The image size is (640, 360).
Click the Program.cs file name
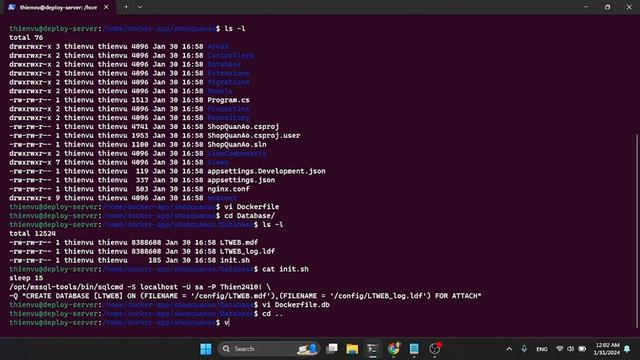pos(228,100)
